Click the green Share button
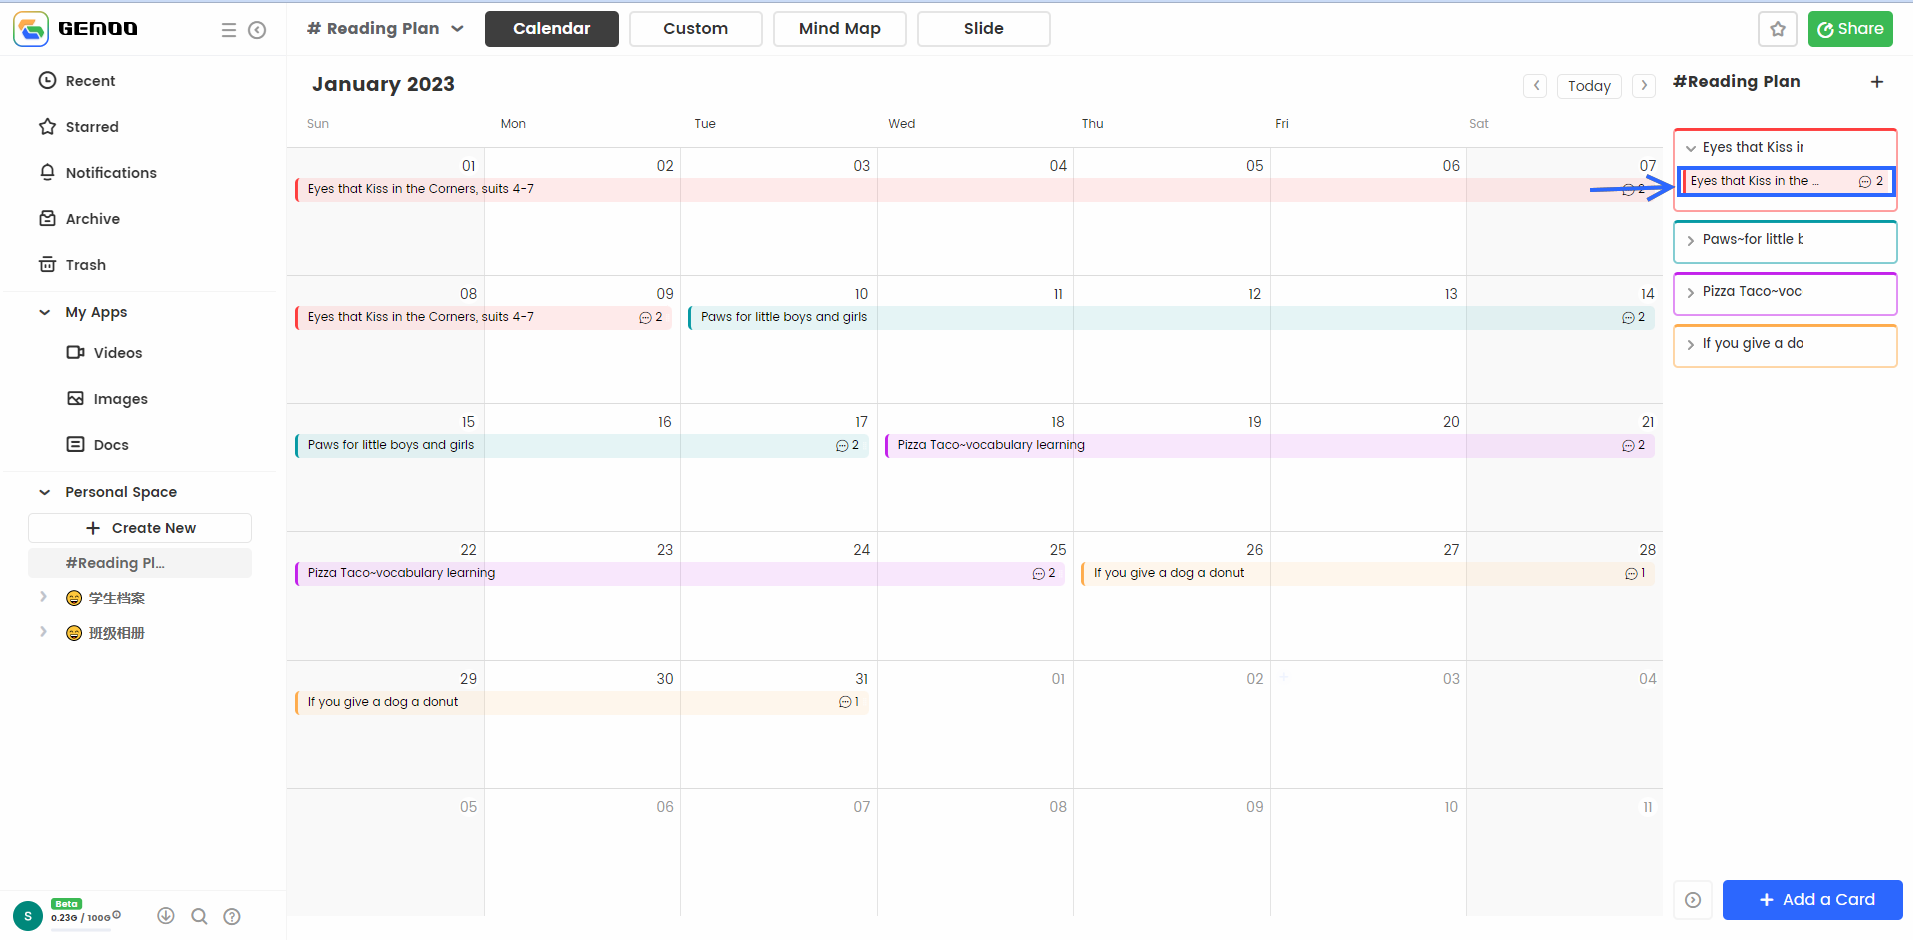 click(x=1850, y=29)
